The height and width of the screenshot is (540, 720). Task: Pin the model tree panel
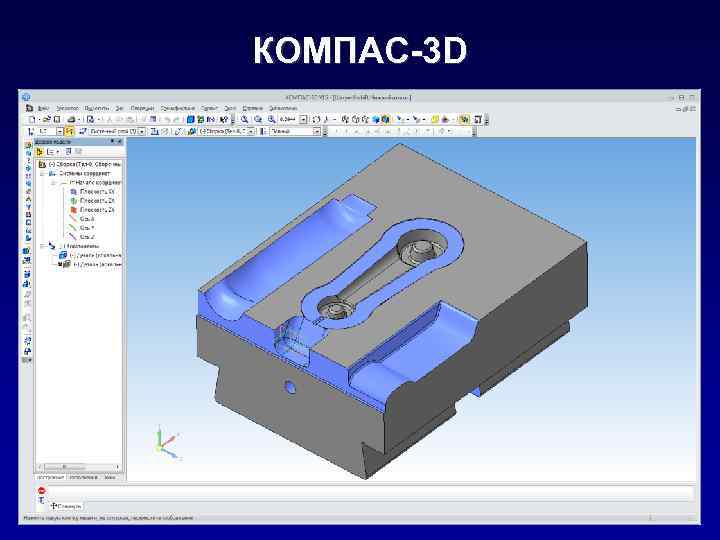point(112,142)
